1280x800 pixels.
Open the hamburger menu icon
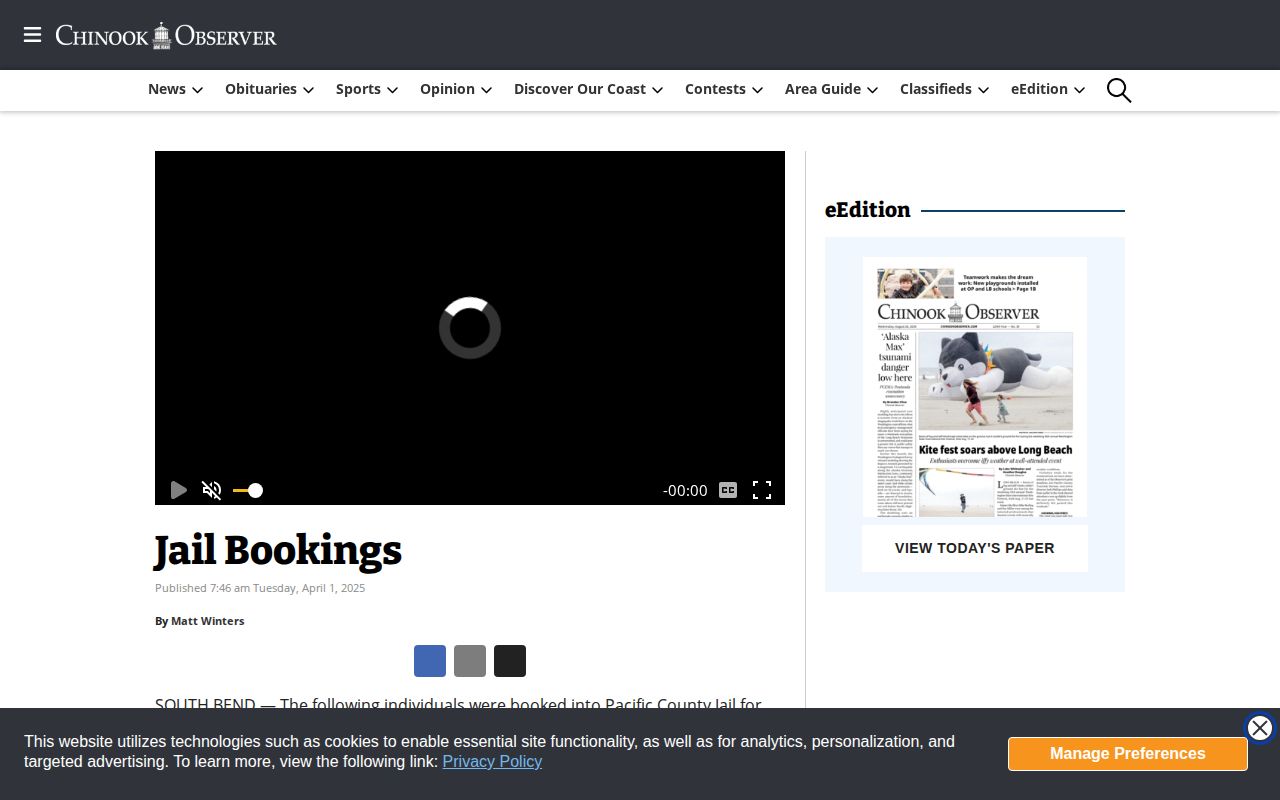[32, 35]
